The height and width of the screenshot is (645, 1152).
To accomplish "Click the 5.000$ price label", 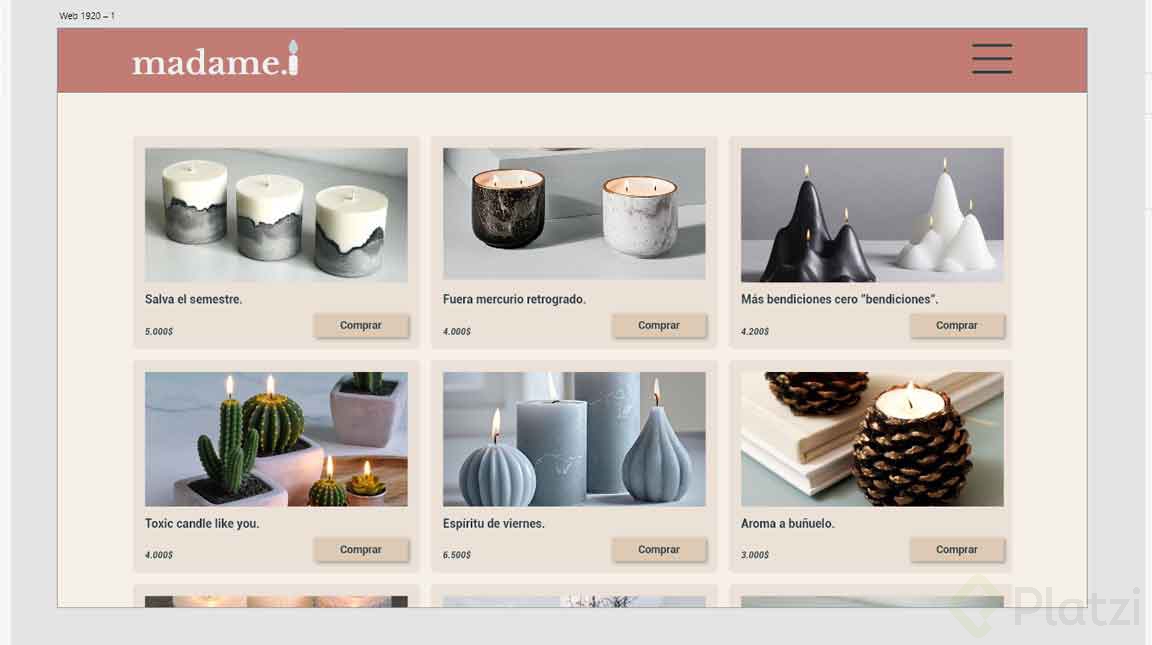I will click(159, 331).
